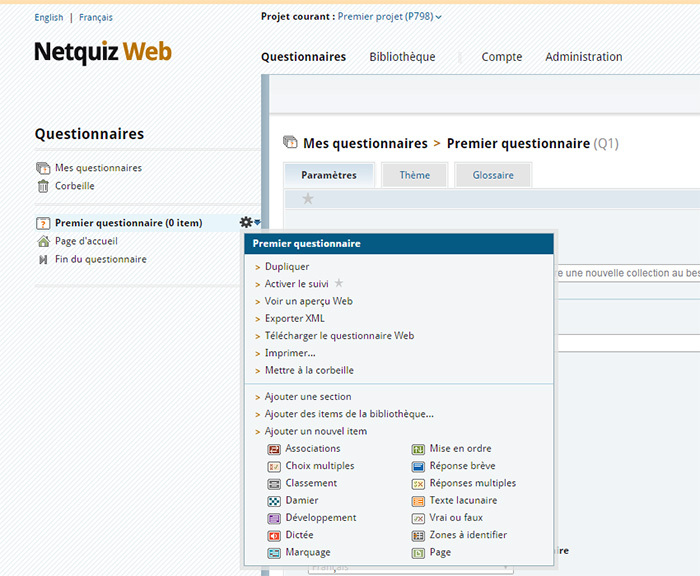700x576 pixels.
Task: Select Ajouter un nouvel item
Action: 316,431
